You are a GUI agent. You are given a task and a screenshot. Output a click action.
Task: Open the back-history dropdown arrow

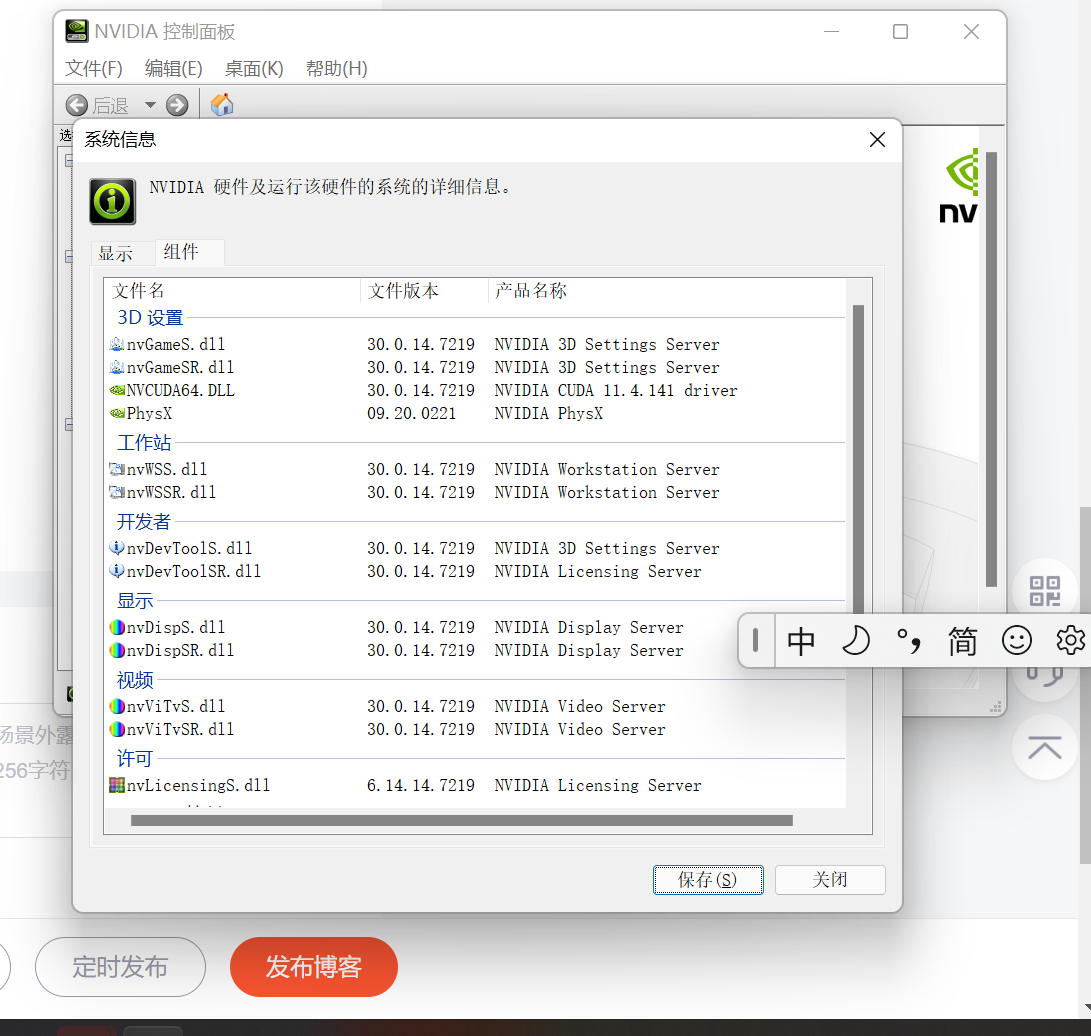[x=150, y=105]
